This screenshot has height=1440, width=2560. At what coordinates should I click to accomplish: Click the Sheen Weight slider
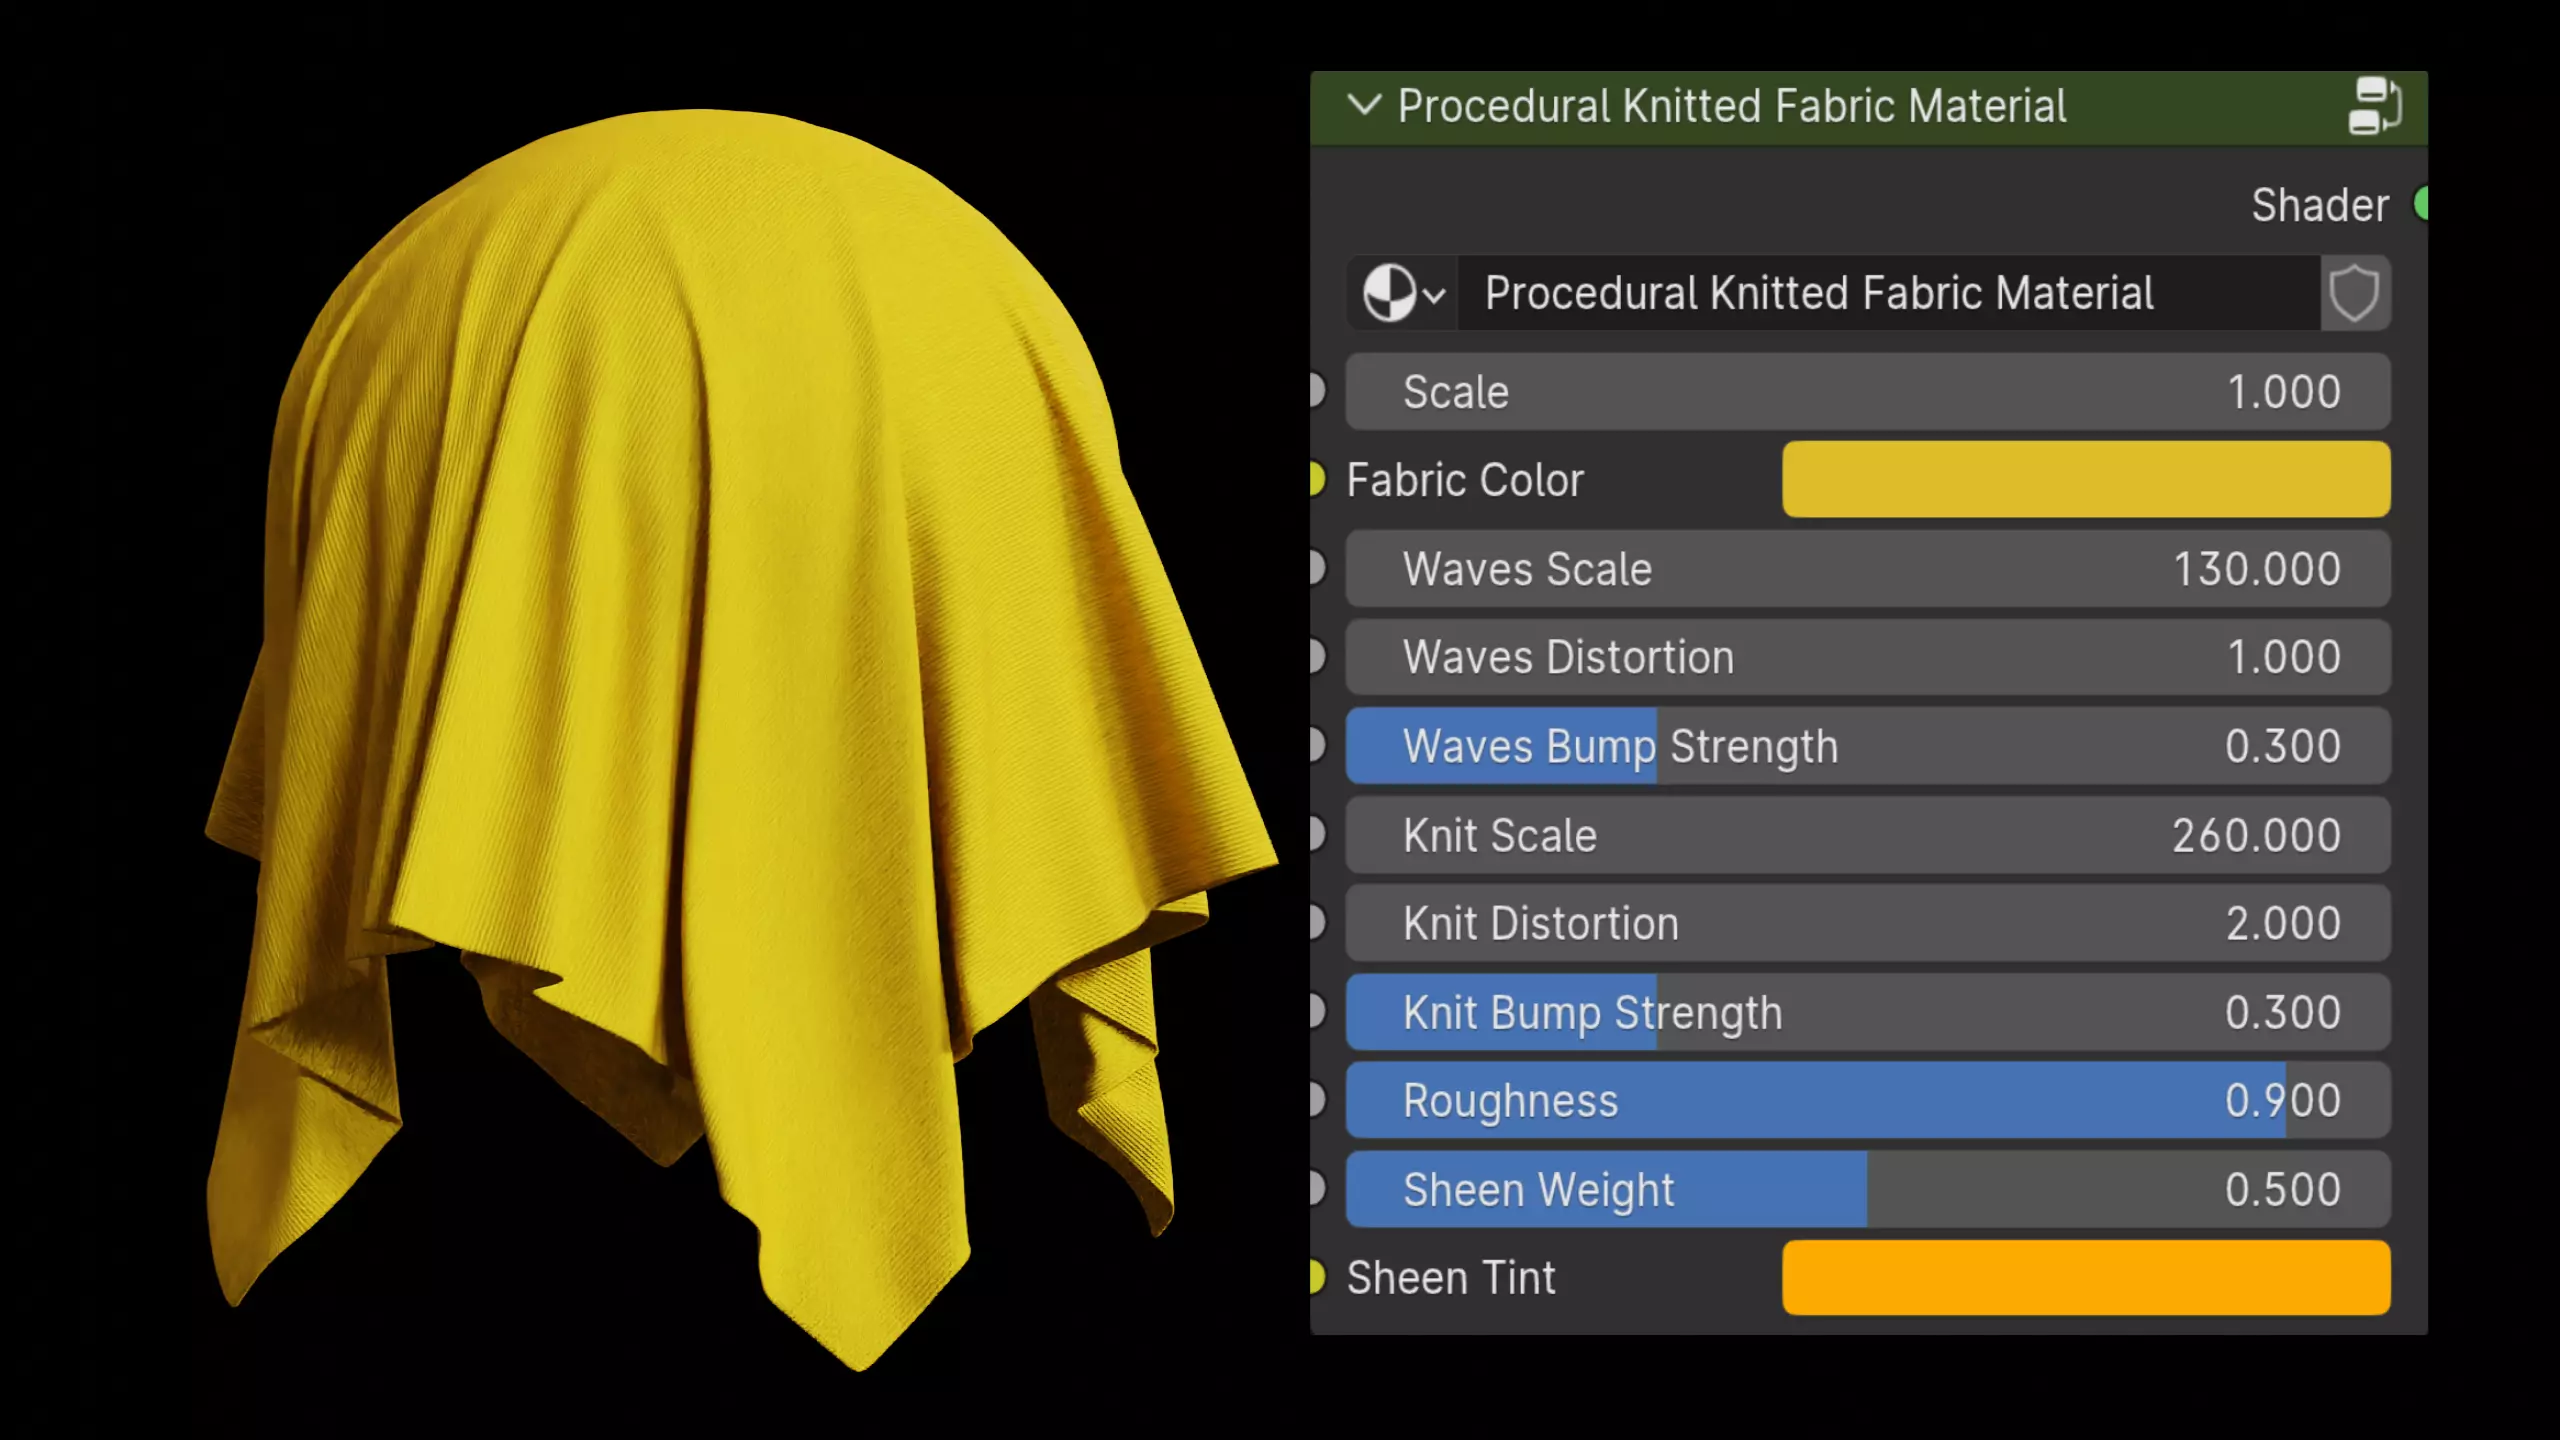point(1867,1189)
